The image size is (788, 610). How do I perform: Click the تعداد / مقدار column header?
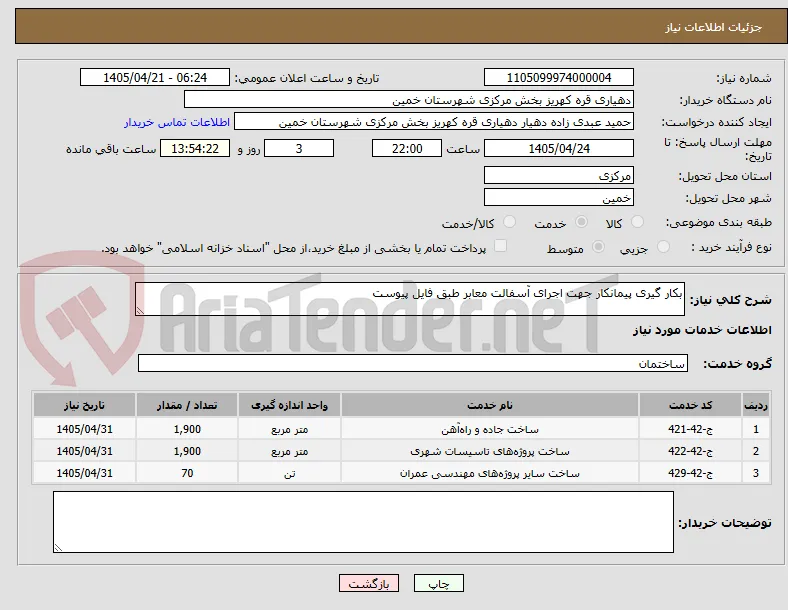pos(187,405)
